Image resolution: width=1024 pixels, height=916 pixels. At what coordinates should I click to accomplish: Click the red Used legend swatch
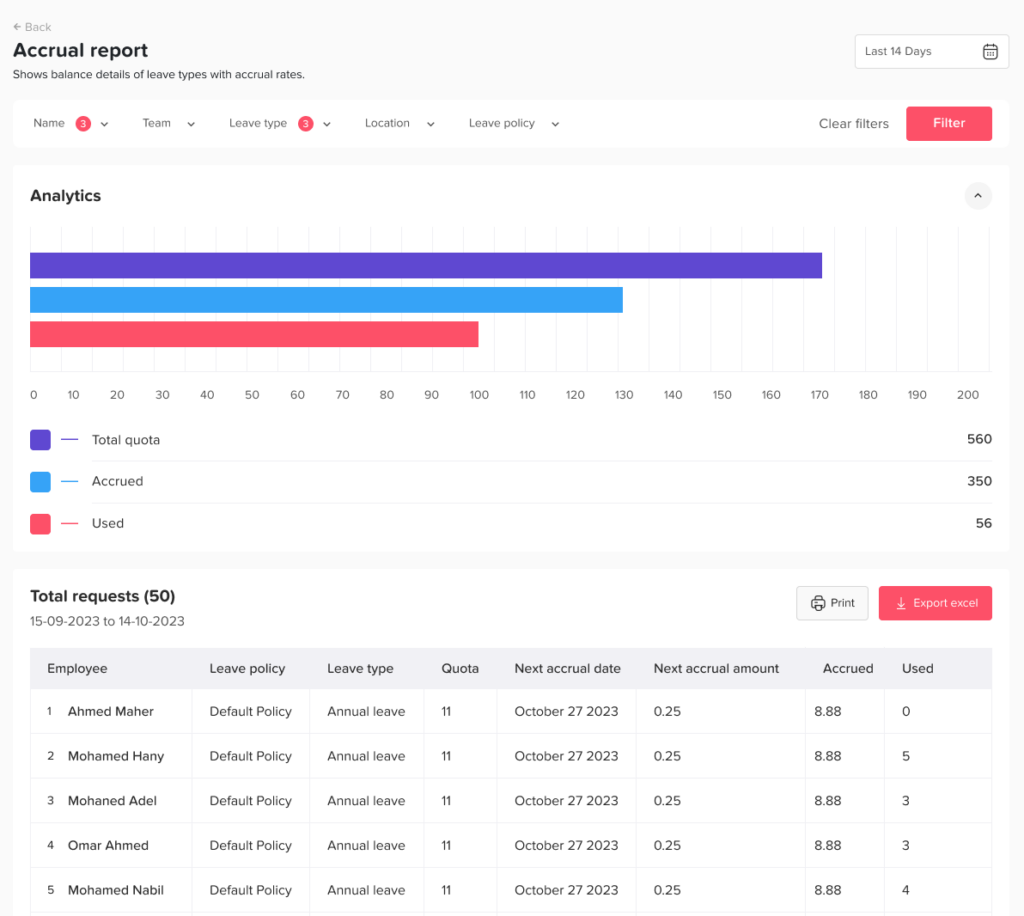click(x=40, y=524)
